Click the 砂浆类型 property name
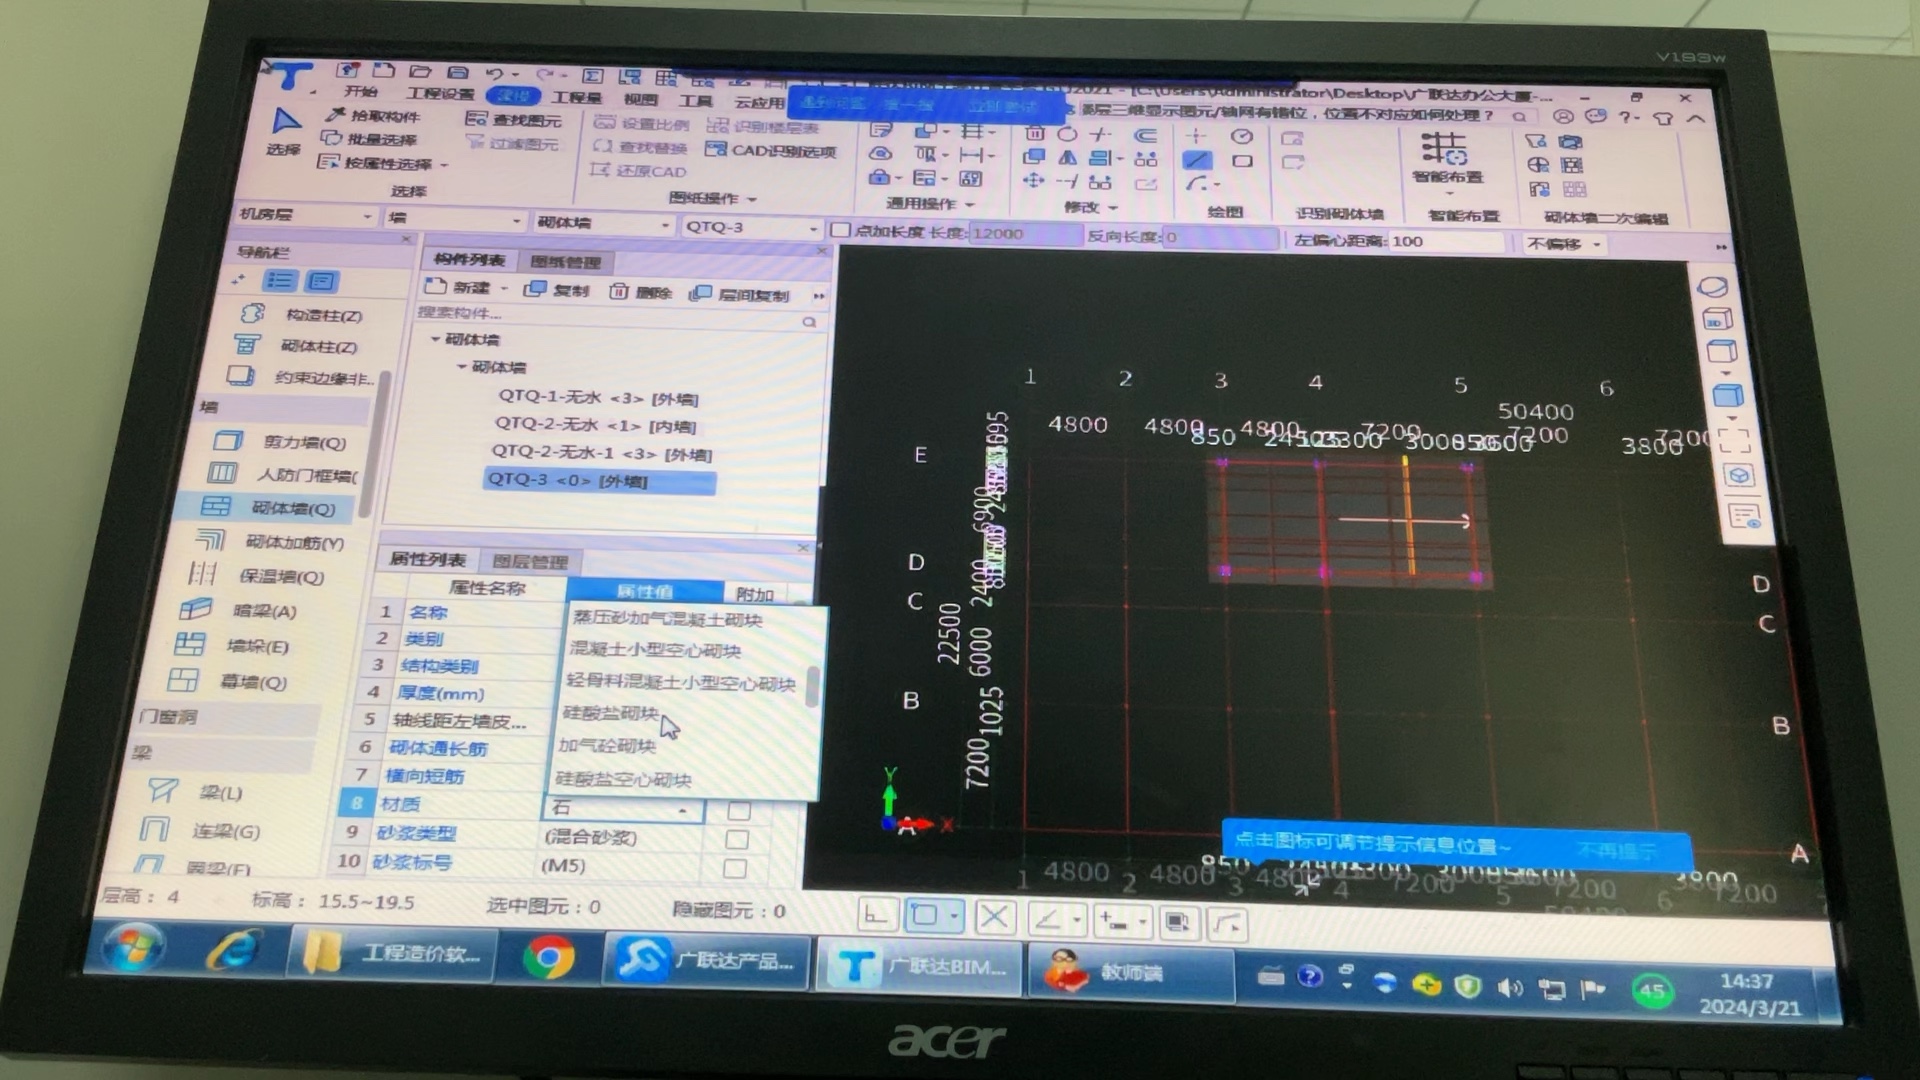 click(x=415, y=833)
